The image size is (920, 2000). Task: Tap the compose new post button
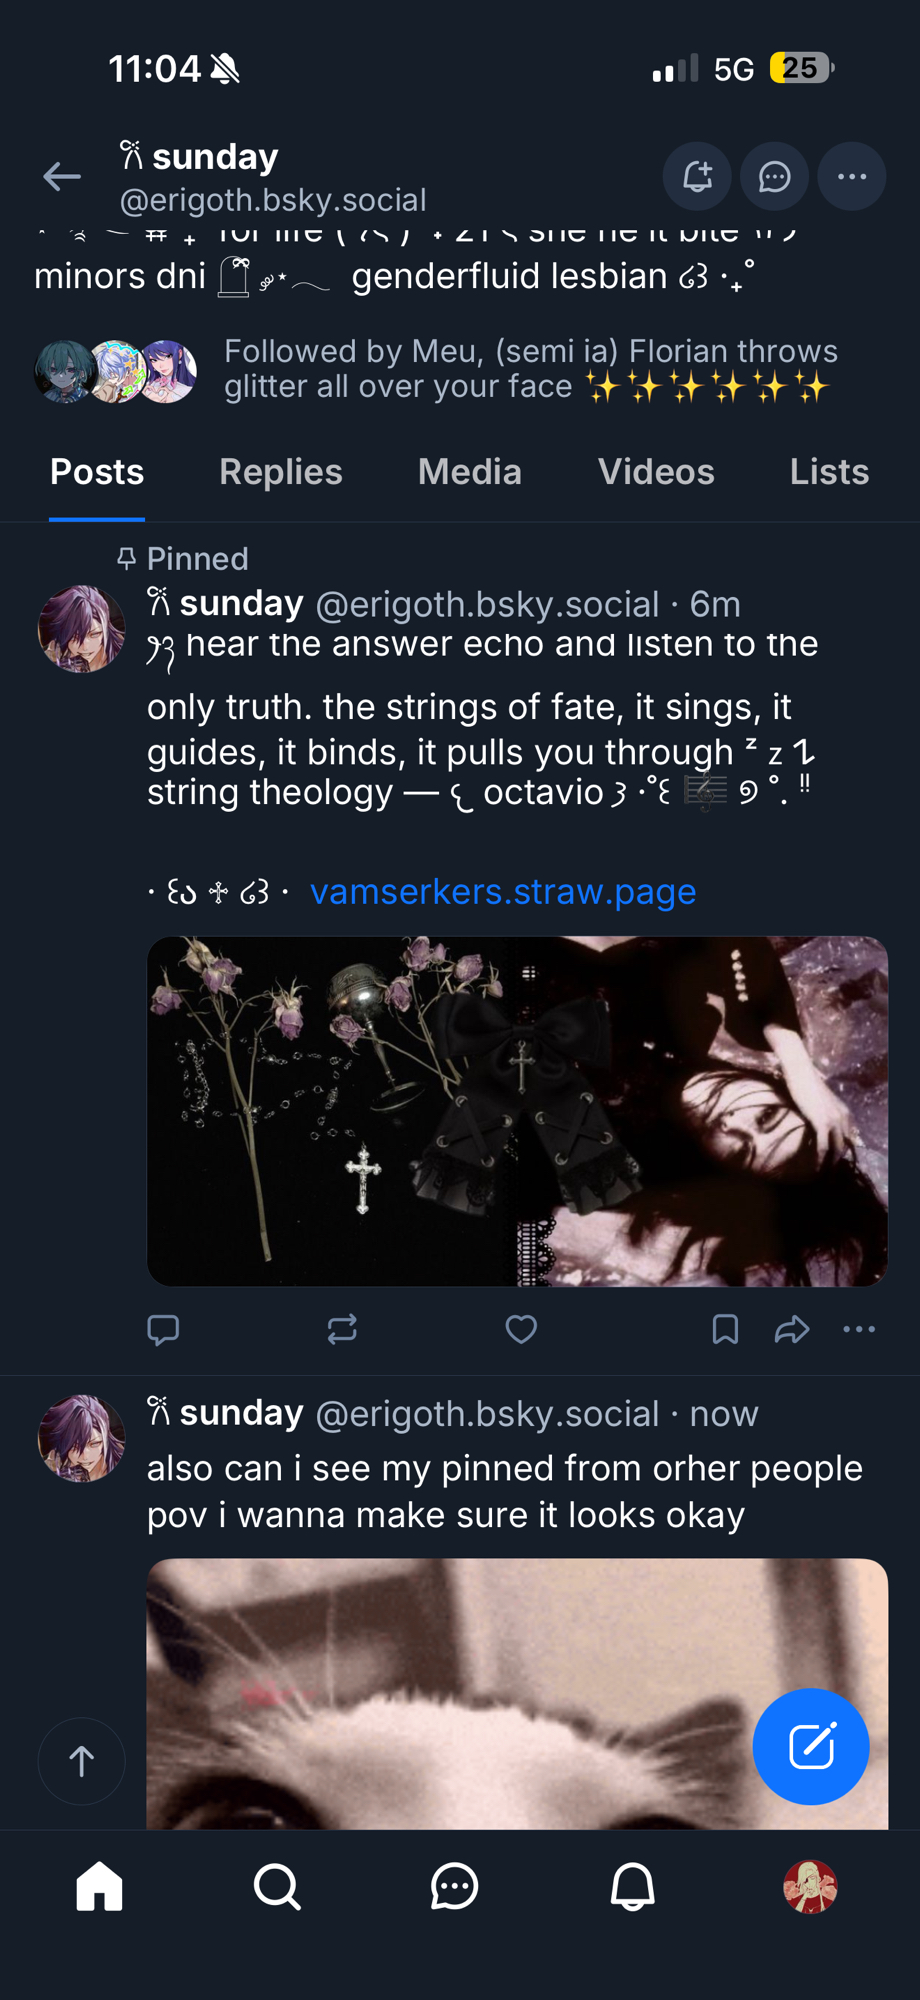click(810, 1746)
